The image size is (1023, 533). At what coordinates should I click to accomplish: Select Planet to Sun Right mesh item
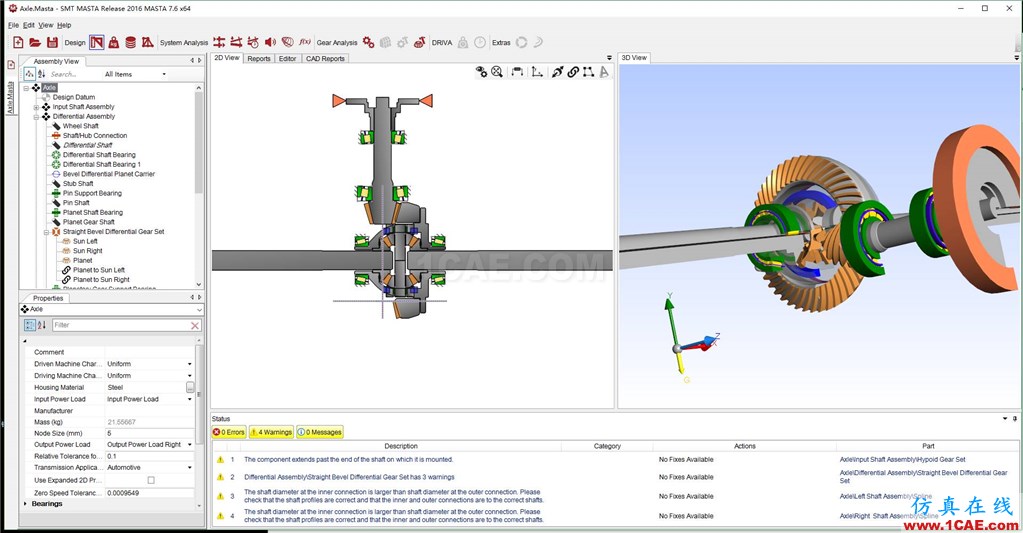pyautogui.click(x=101, y=280)
